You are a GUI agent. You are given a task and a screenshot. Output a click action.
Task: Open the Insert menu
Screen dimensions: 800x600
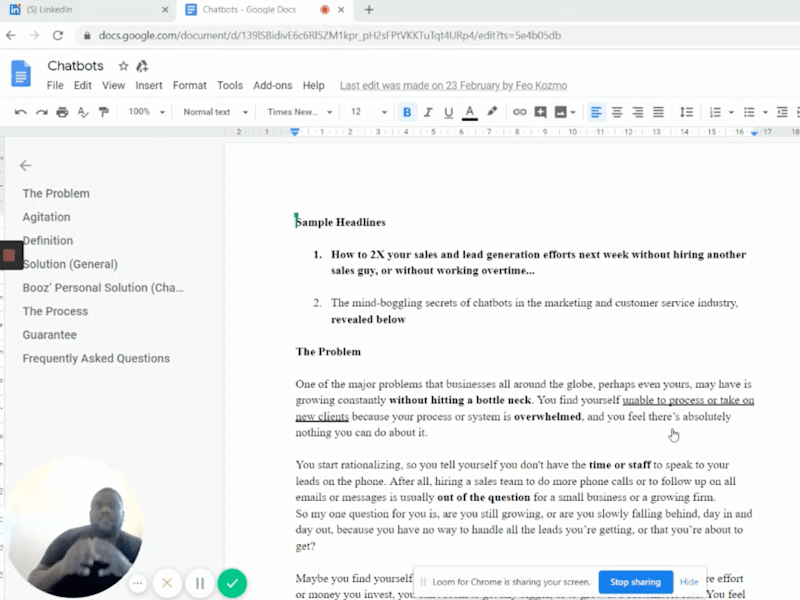click(x=148, y=85)
